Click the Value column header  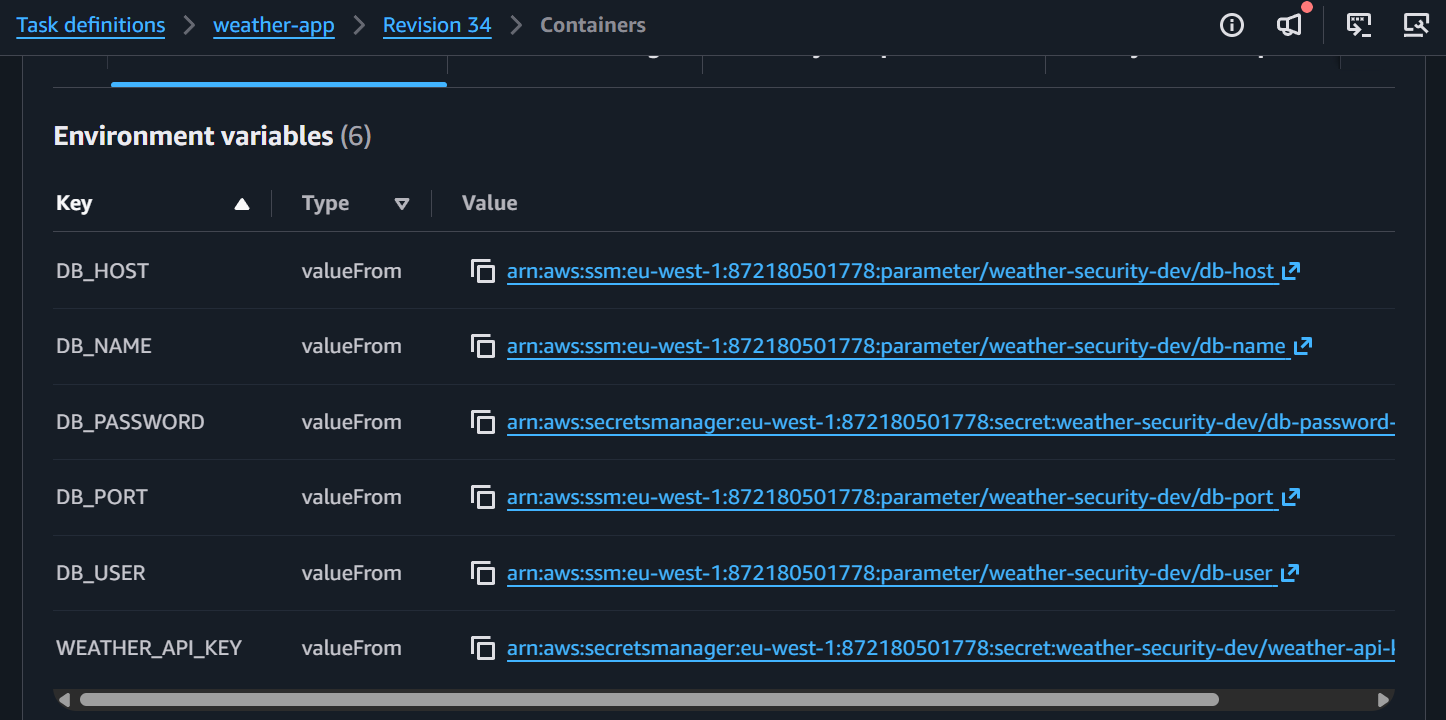(x=490, y=204)
